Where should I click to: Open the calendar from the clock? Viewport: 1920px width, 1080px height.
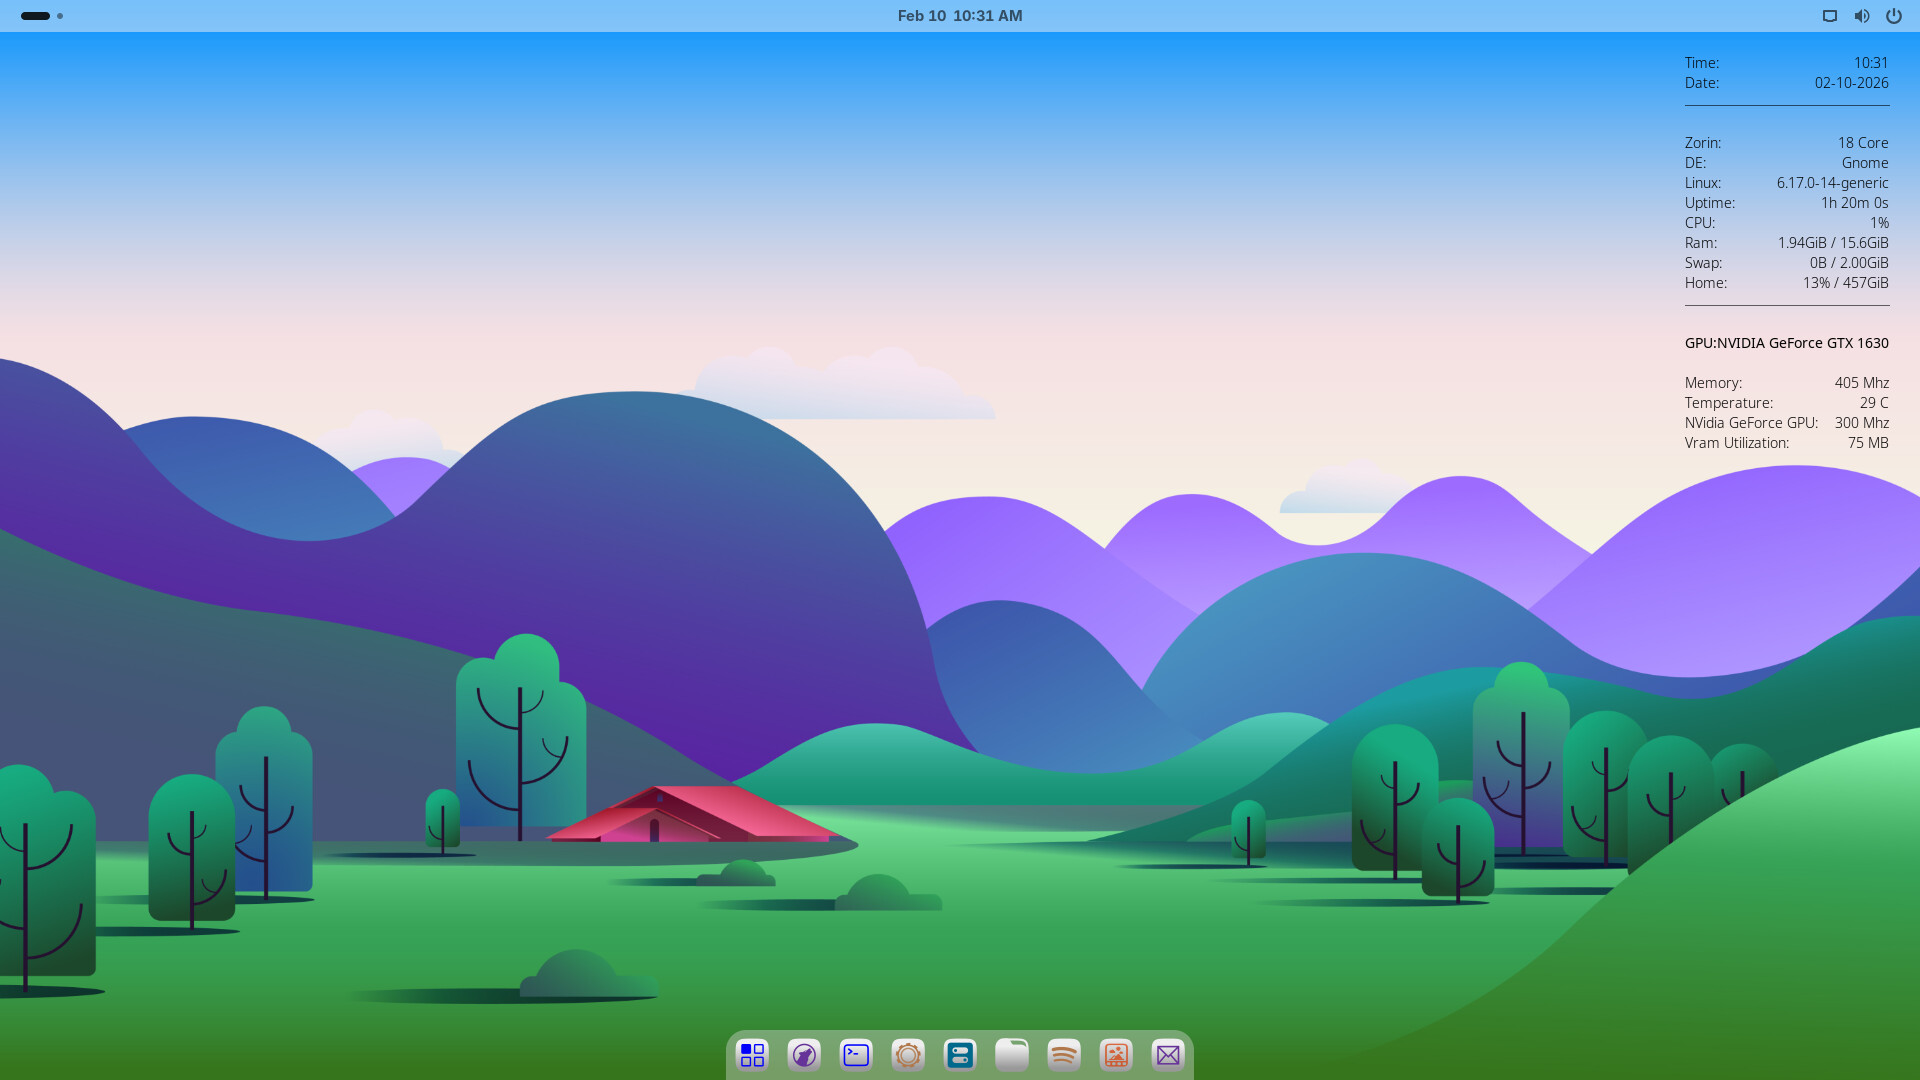pyautogui.click(x=959, y=16)
